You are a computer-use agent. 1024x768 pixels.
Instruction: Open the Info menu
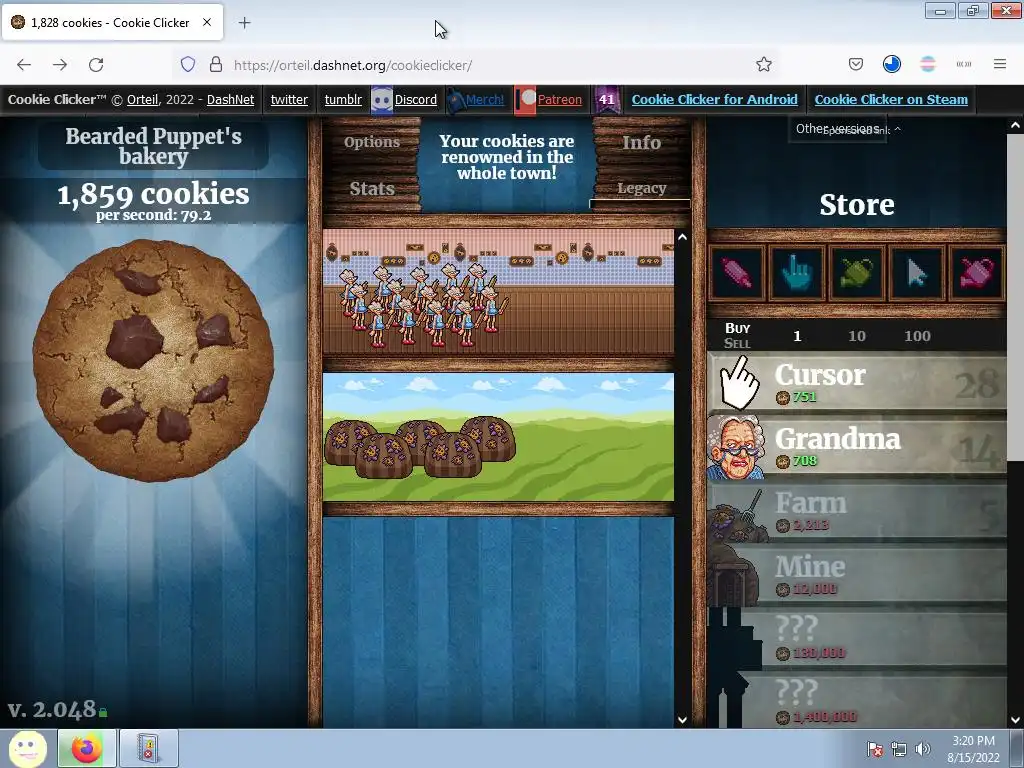point(641,142)
